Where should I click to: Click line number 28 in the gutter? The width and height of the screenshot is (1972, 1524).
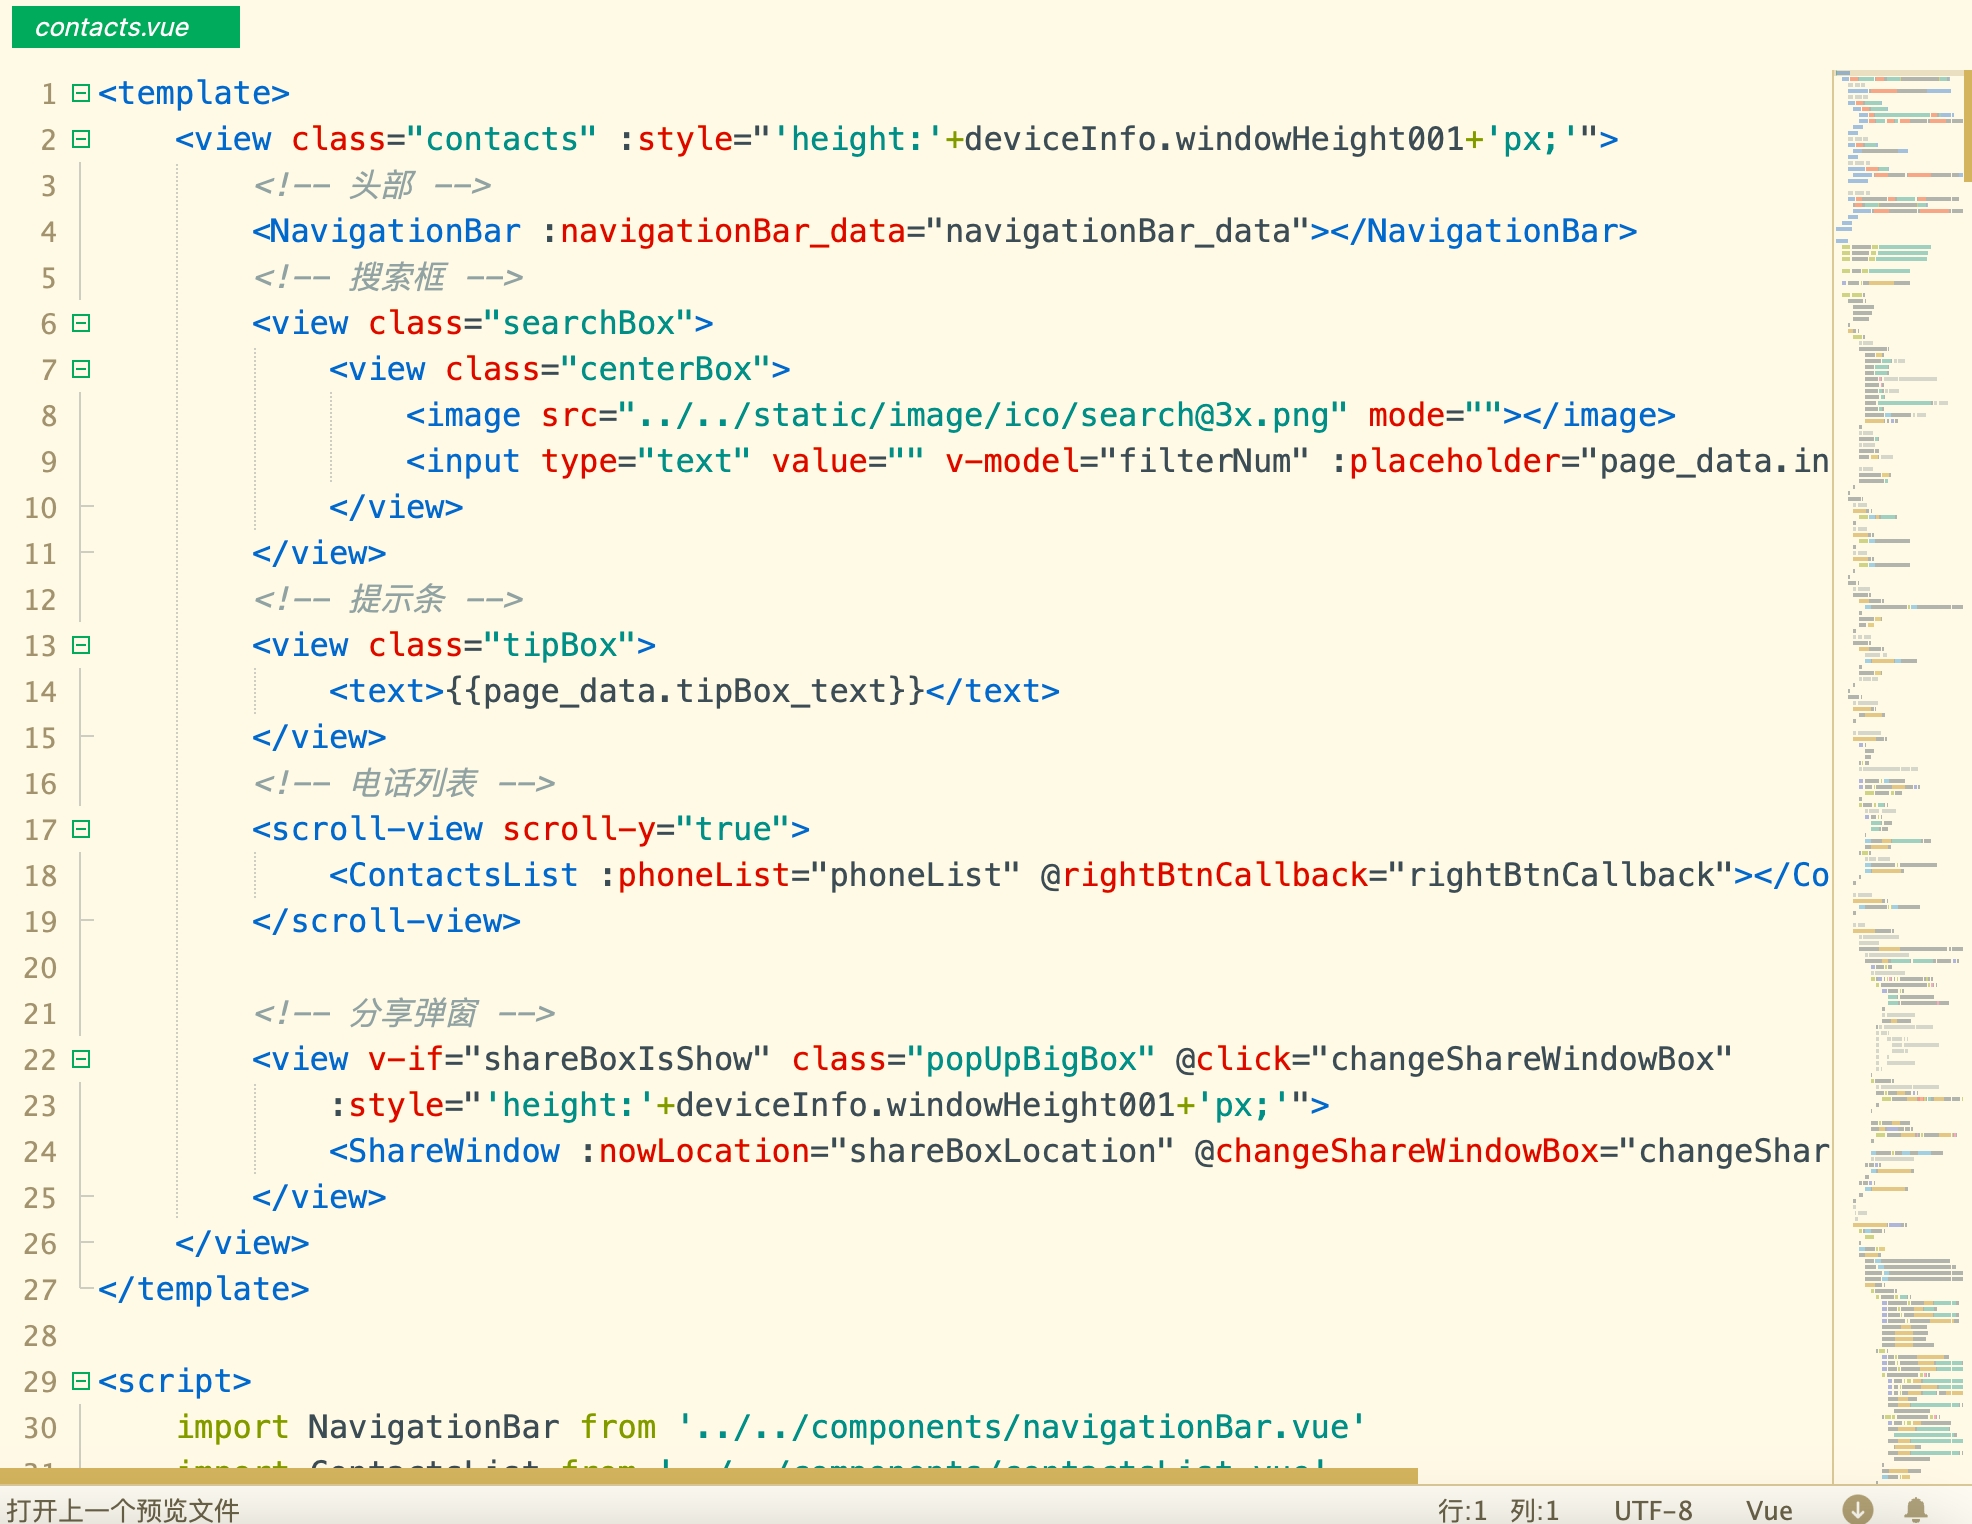pos(40,1336)
